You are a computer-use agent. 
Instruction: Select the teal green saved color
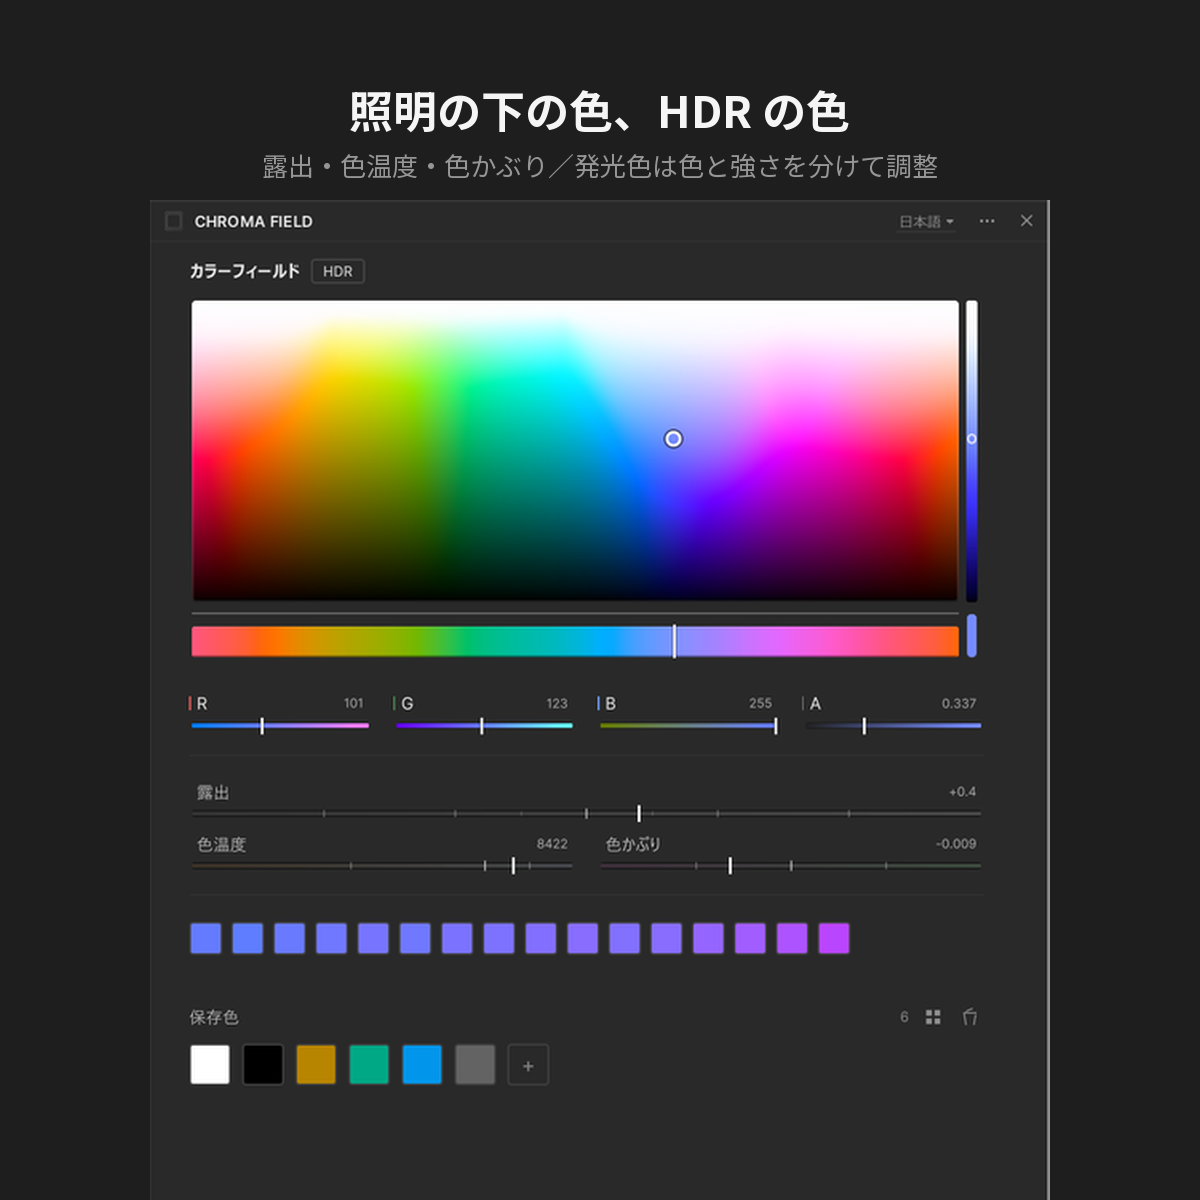coord(369,1065)
